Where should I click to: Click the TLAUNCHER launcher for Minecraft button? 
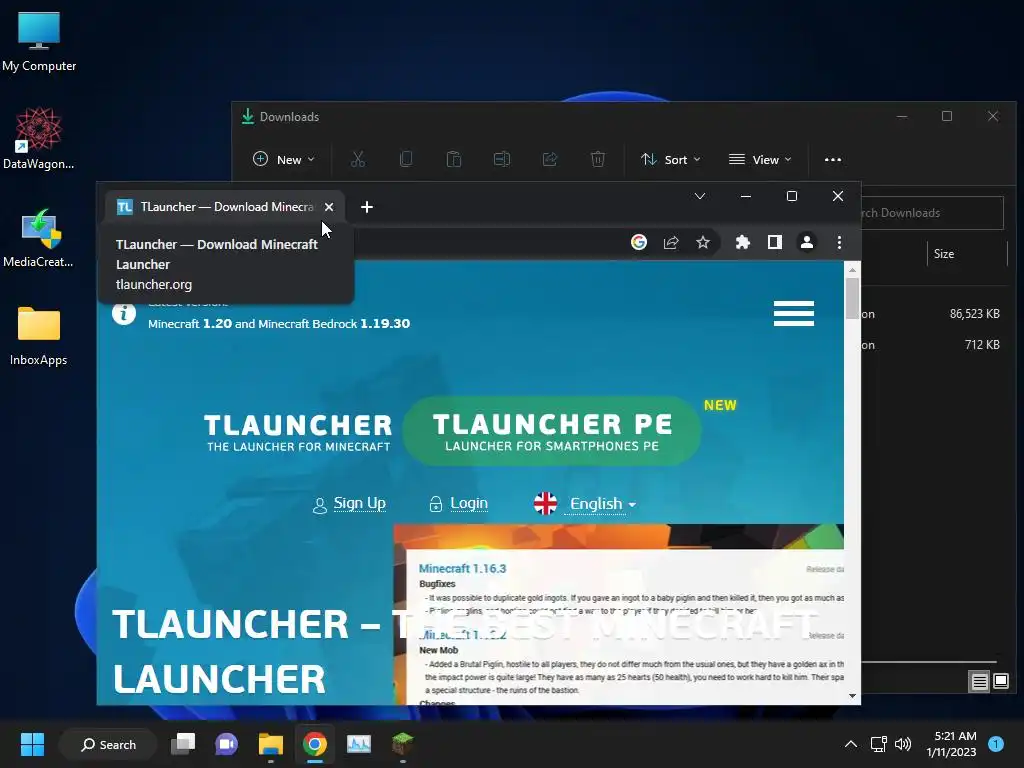tap(298, 432)
